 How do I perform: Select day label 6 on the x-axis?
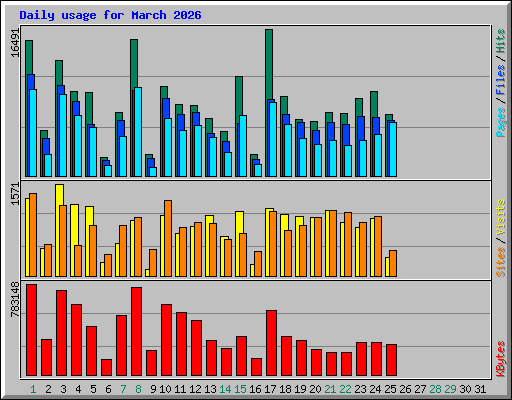[108, 389]
